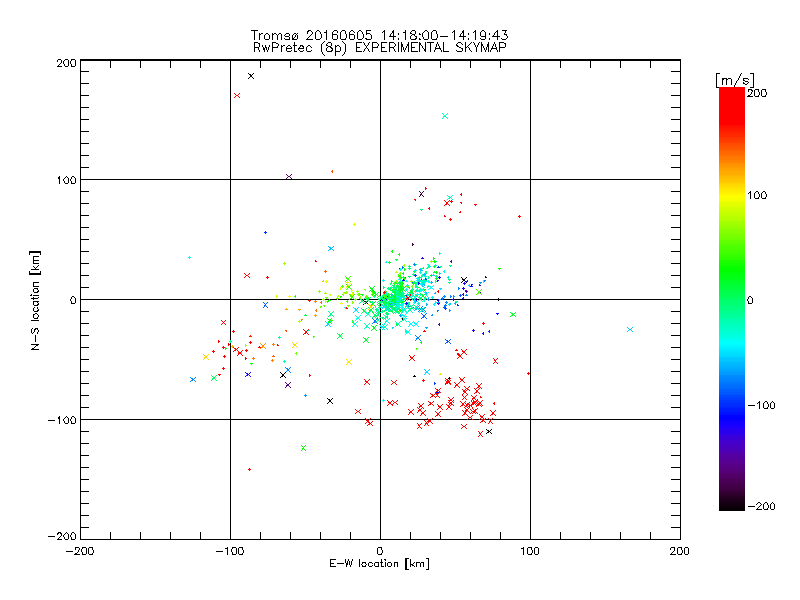Image resolution: width=800 pixels, height=600 pixels.
Task: Click the plot title 'Tromsø 20160605 14:18:00-14:19:43'
Action: coord(380,35)
